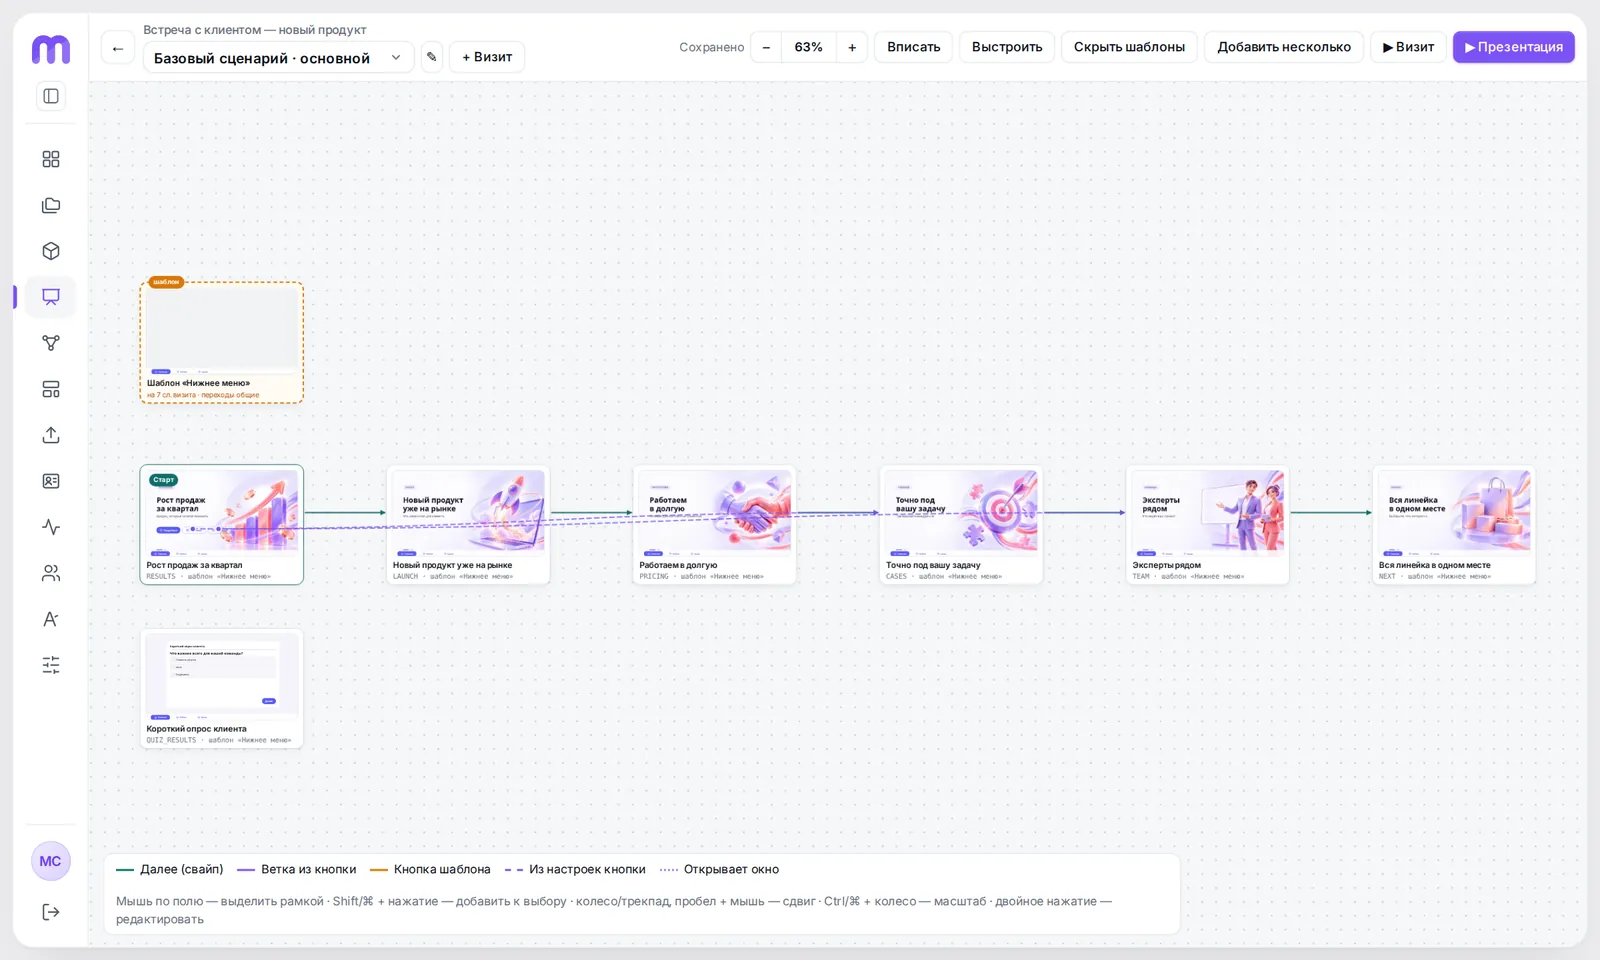Open the 3D box icon in sidebar

[51, 251]
